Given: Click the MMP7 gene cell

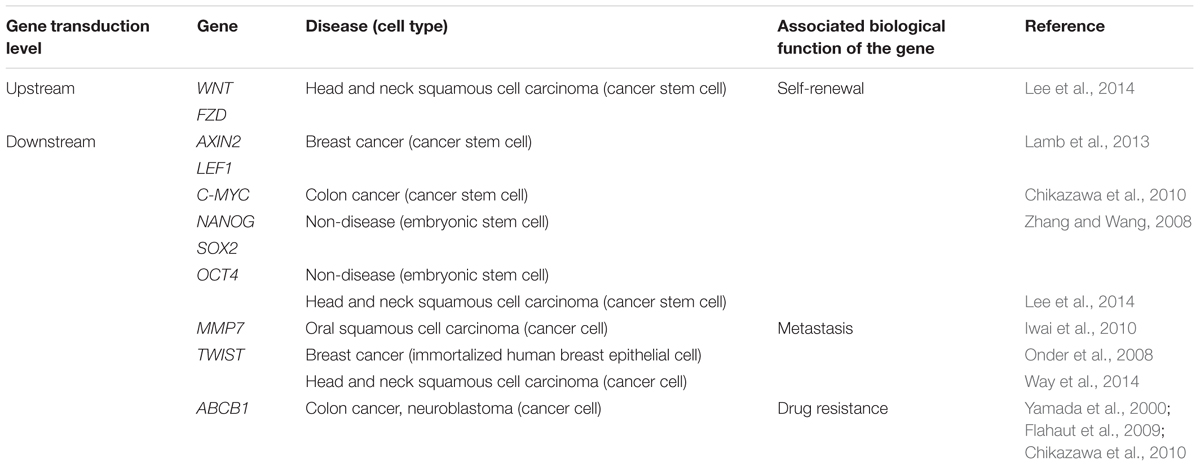Looking at the screenshot, I should coord(218,328).
